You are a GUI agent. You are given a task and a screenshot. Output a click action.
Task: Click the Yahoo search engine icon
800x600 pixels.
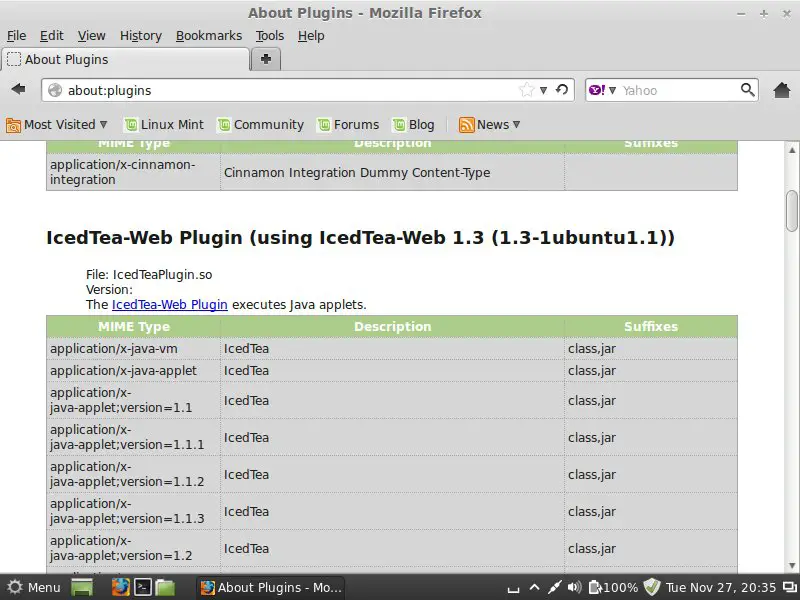(597, 90)
